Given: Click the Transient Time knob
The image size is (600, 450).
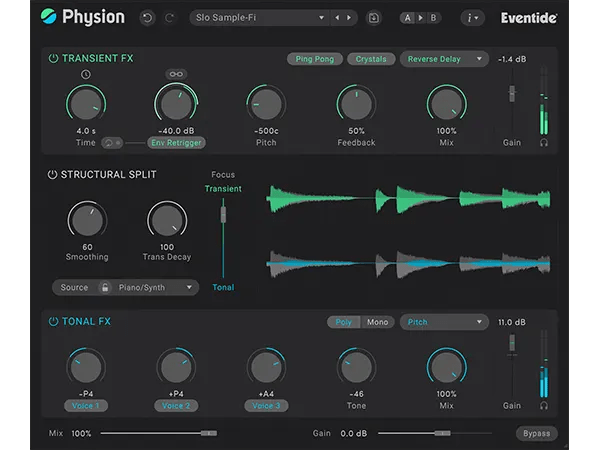Looking at the screenshot, I should point(86,104).
